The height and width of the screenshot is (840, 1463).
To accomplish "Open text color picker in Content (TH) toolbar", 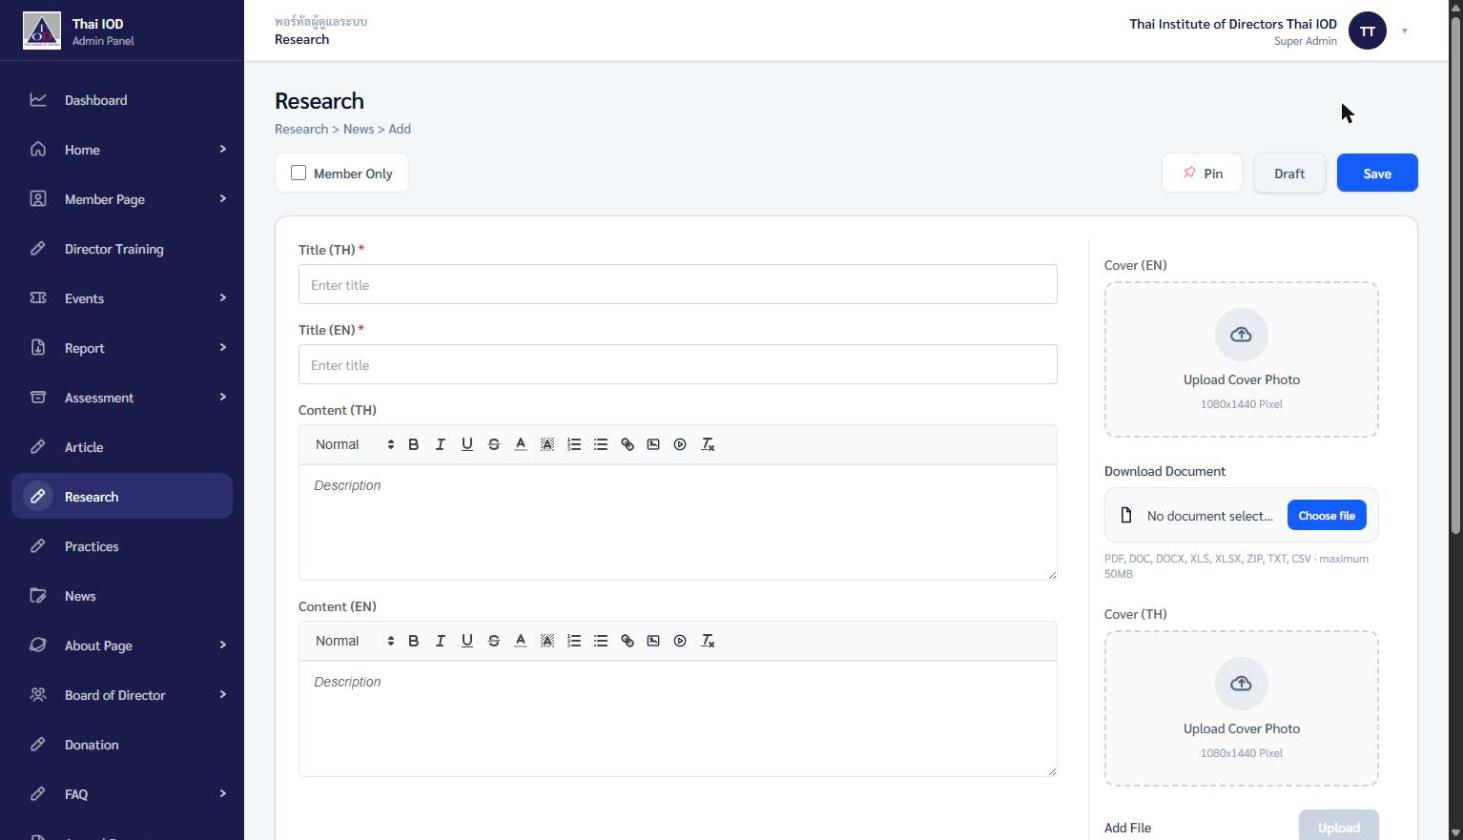I will tap(520, 444).
